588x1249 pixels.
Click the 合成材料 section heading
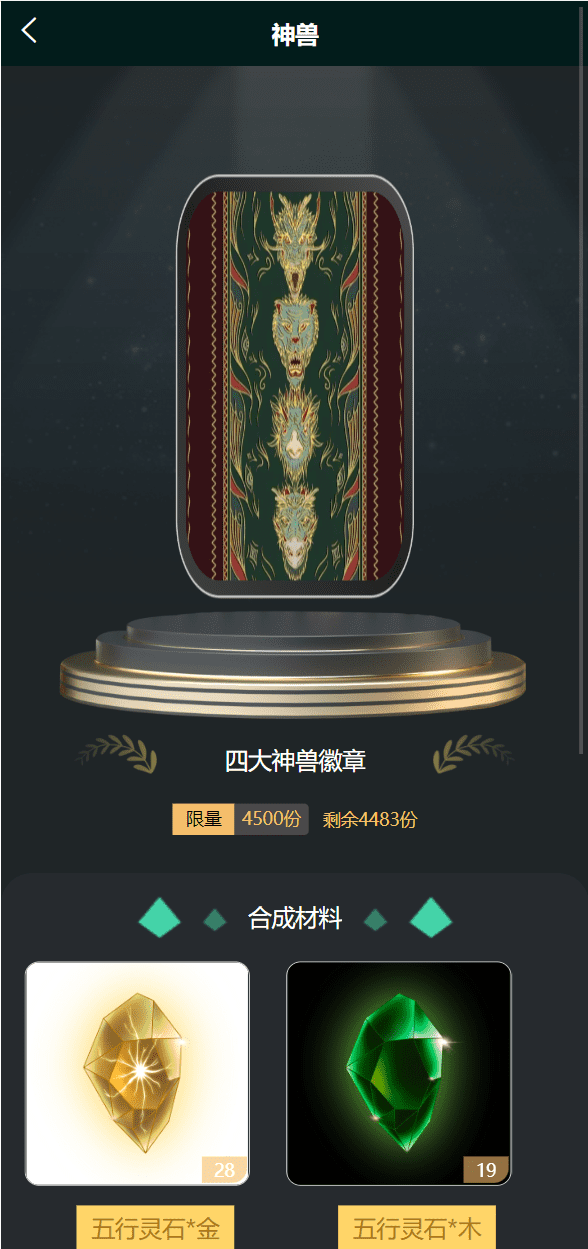(x=295, y=918)
